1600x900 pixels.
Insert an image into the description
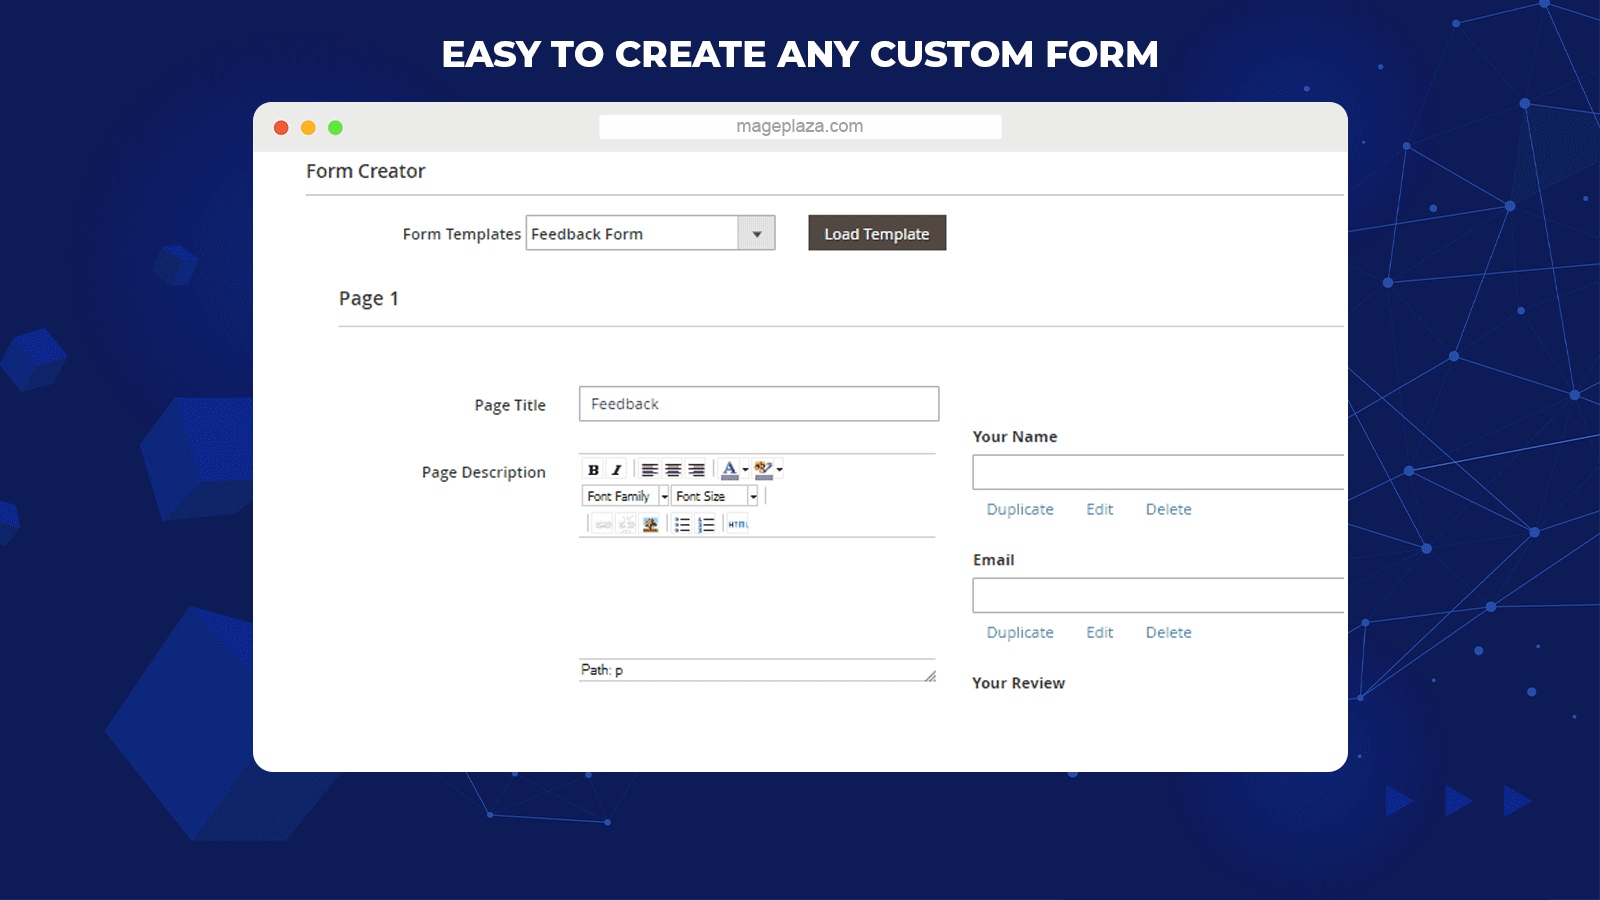(x=650, y=523)
